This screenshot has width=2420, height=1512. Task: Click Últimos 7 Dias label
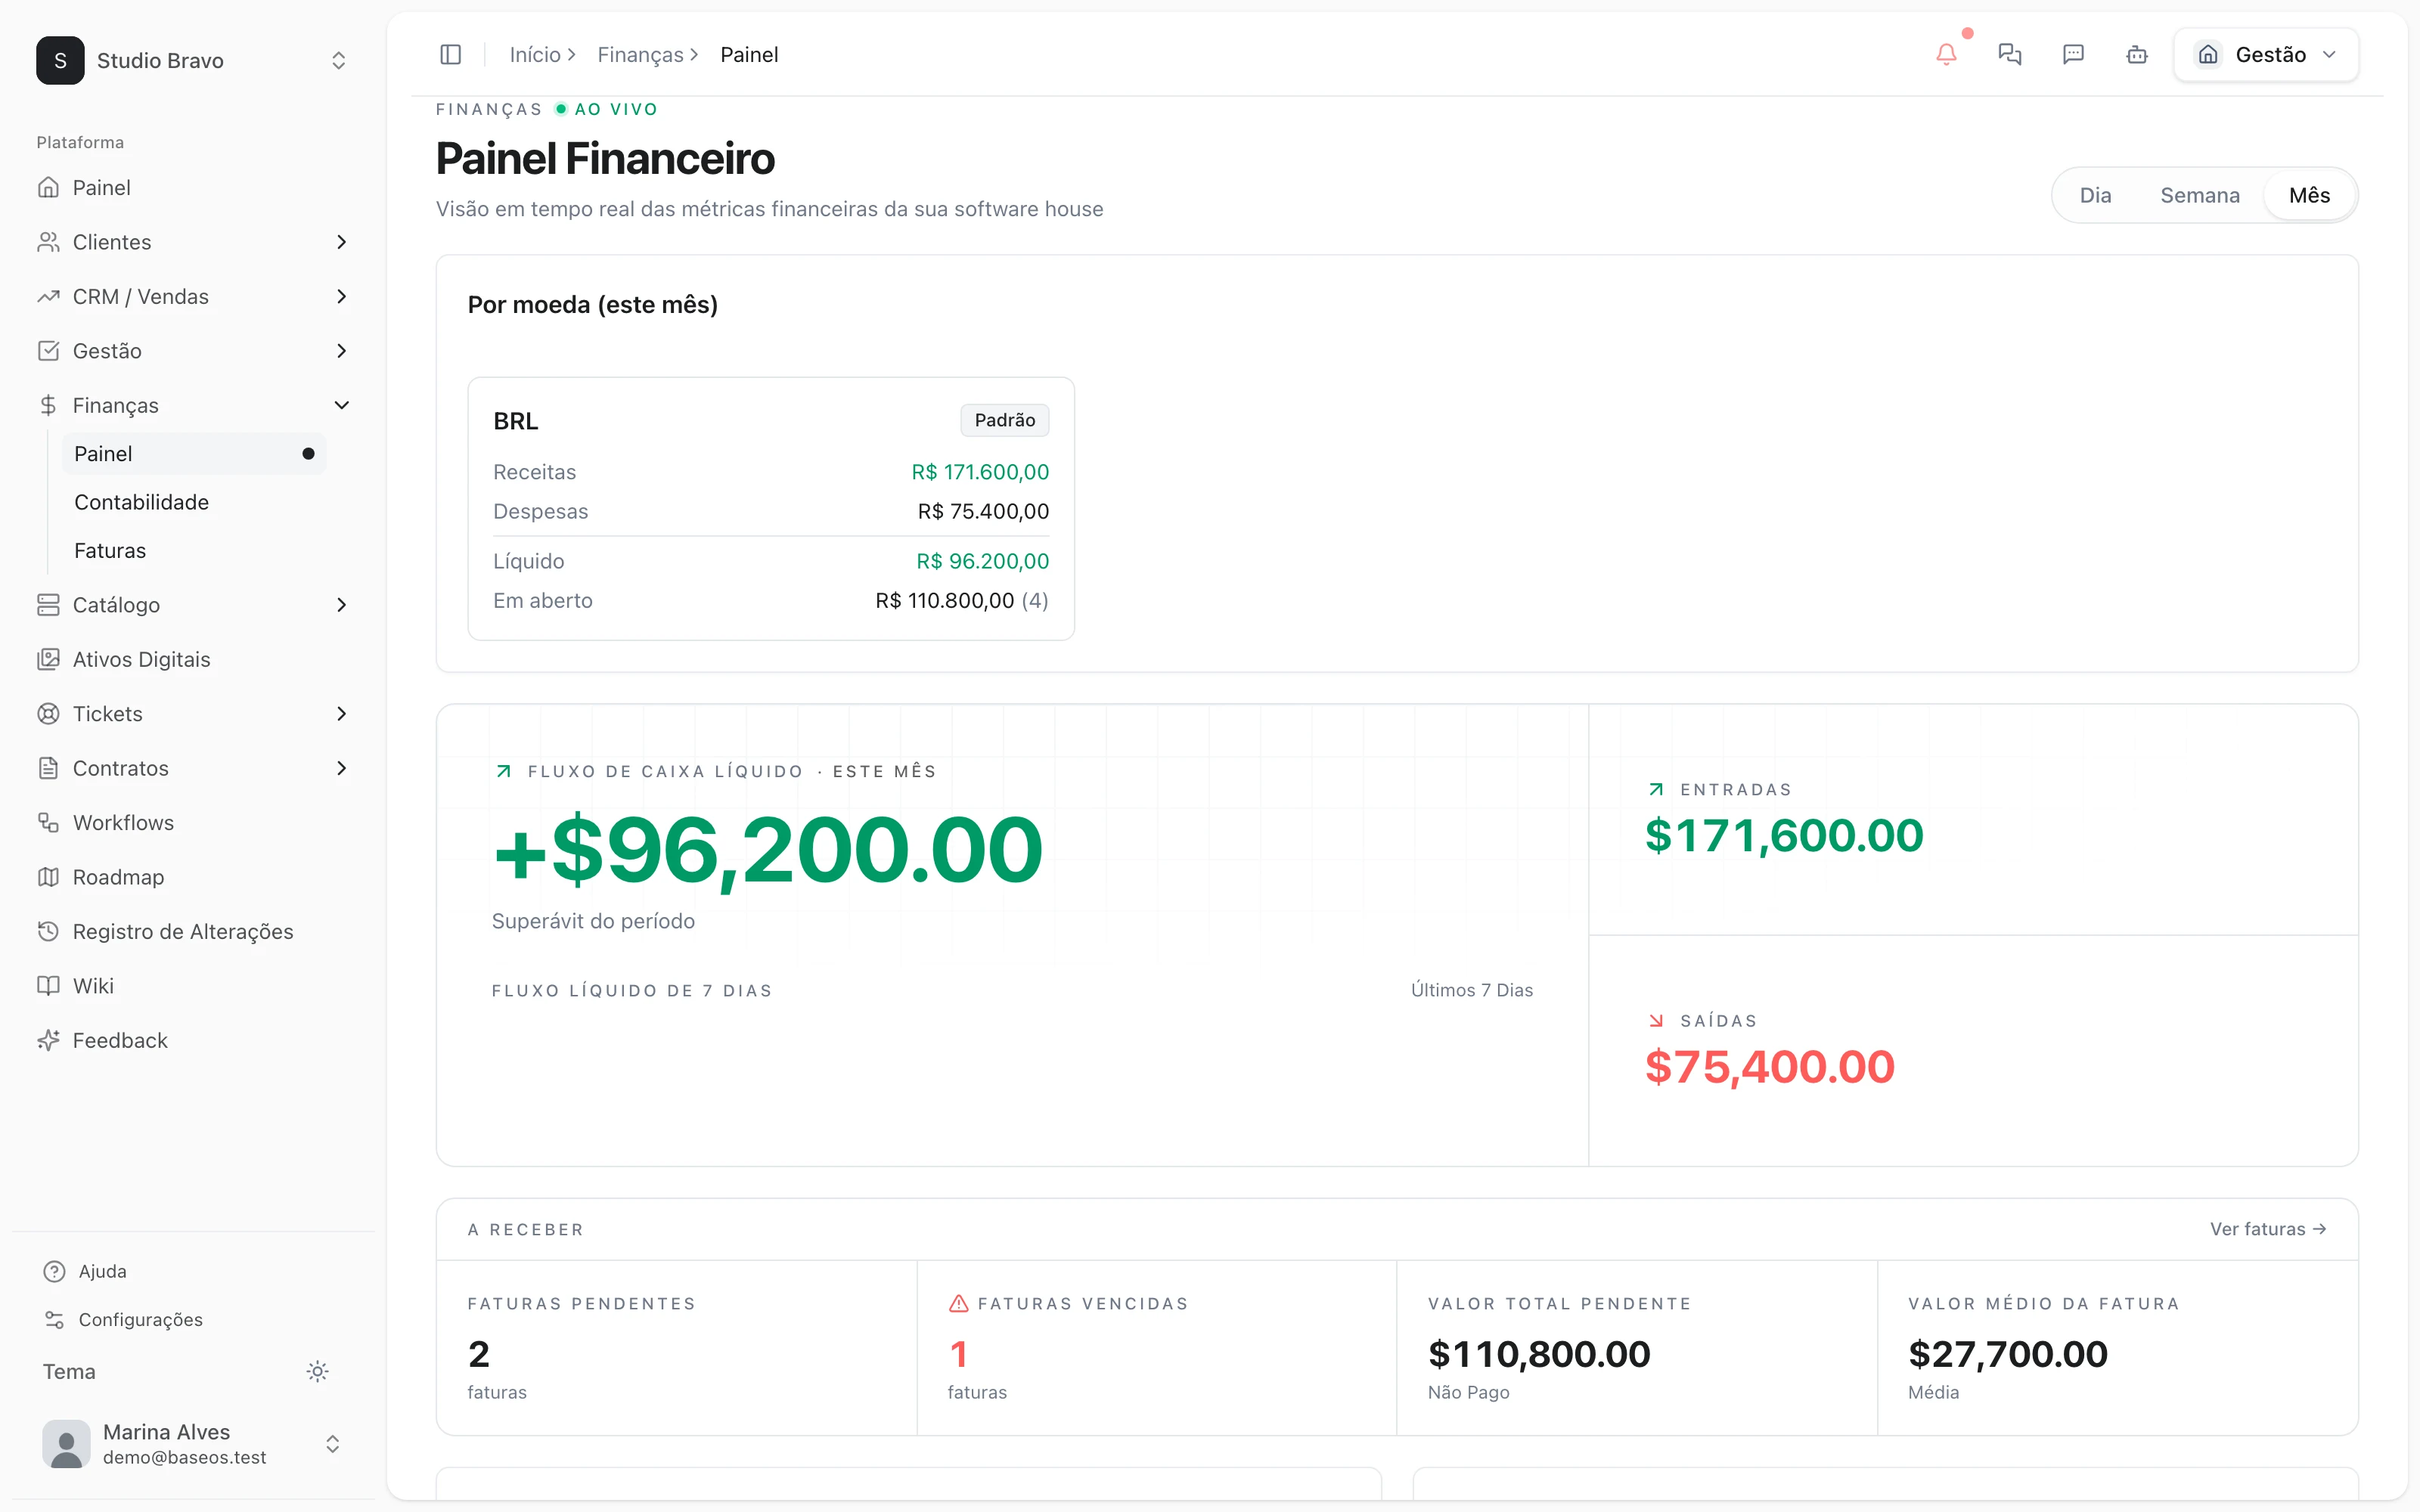pos(1471,990)
